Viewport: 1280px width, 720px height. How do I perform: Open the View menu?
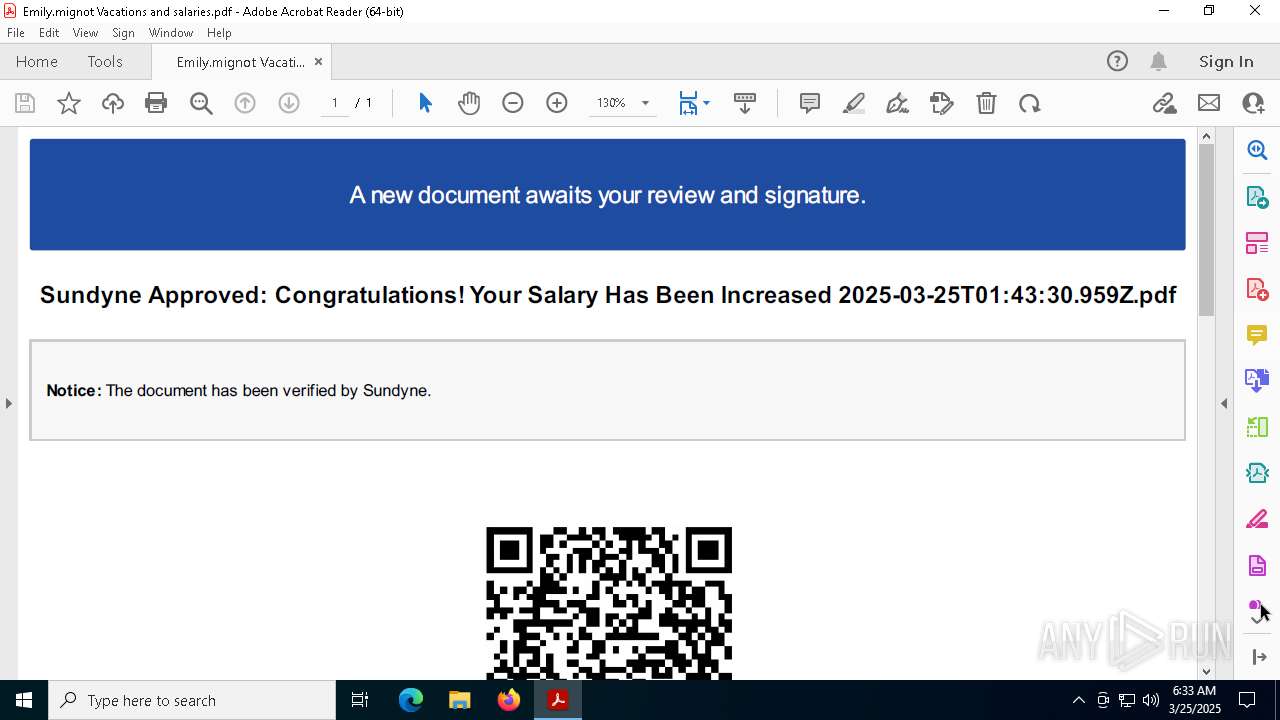tap(85, 33)
